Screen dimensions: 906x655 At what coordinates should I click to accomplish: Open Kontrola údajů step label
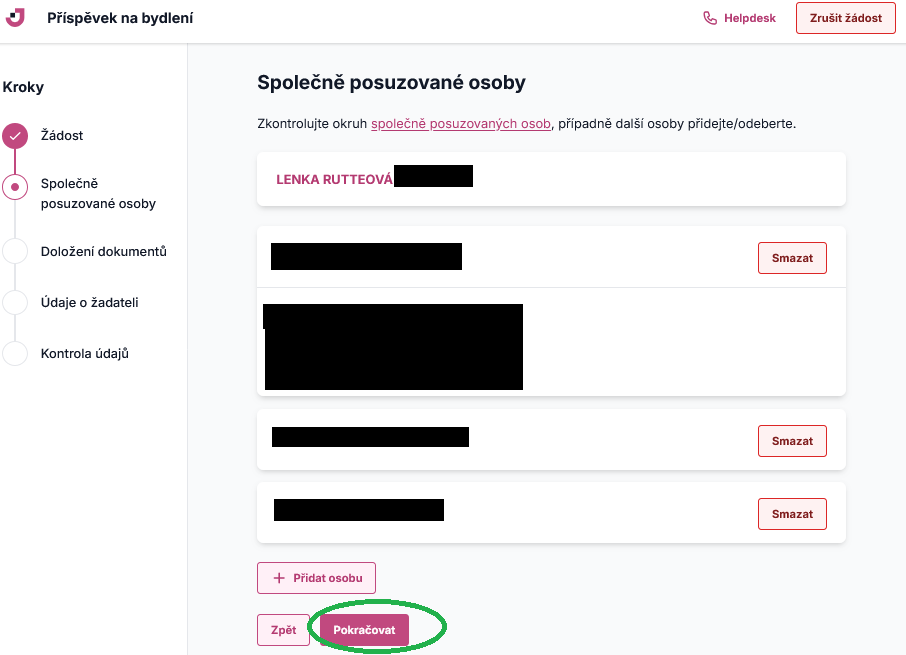point(84,353)
